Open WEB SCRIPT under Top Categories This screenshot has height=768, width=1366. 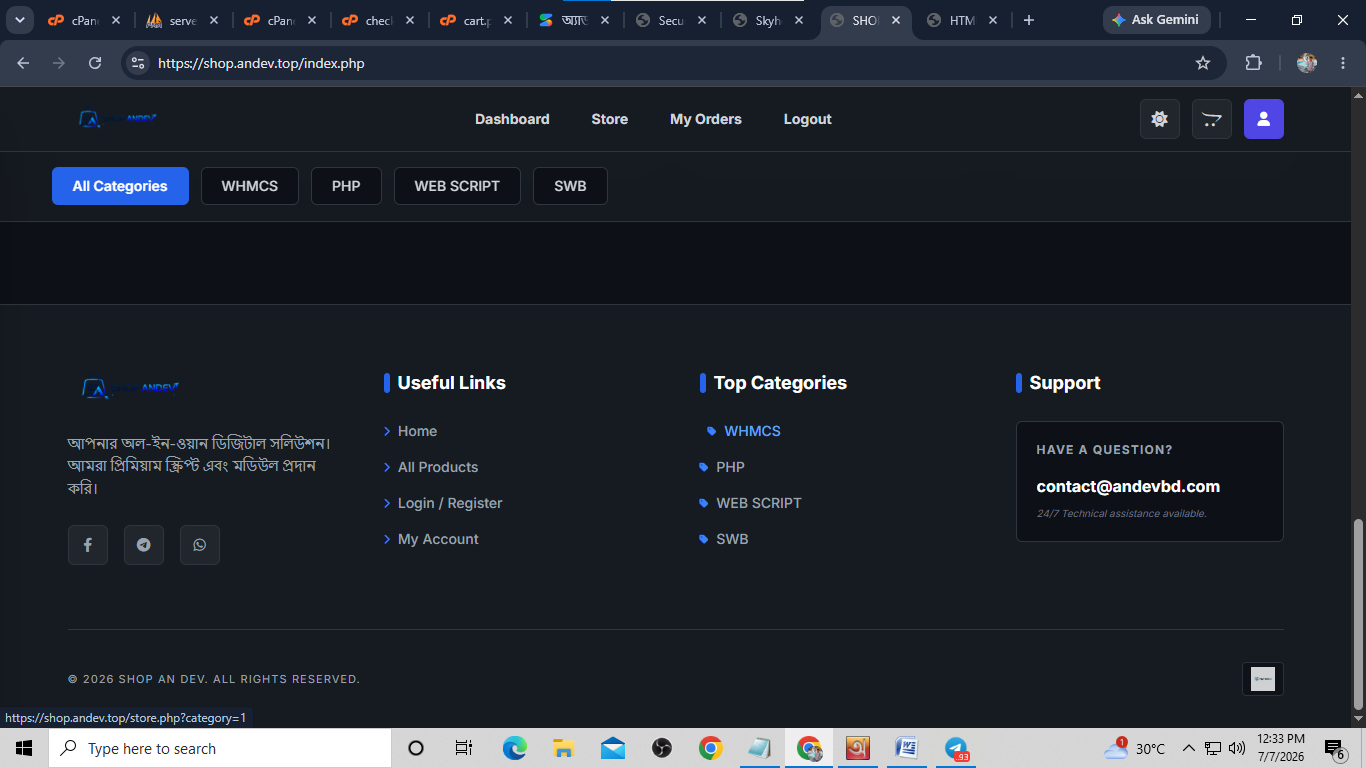(x=758, y=503)
